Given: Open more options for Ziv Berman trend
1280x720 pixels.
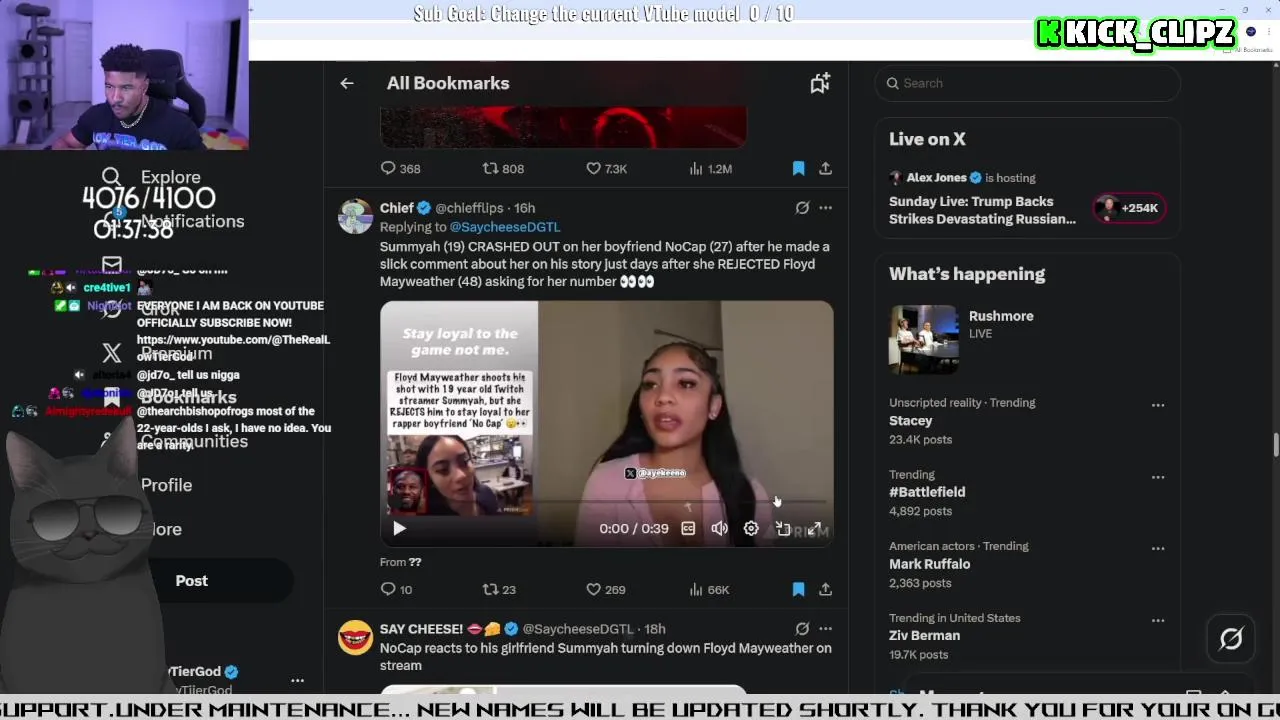Looking at the screenshot, I should coord(1158,620).
